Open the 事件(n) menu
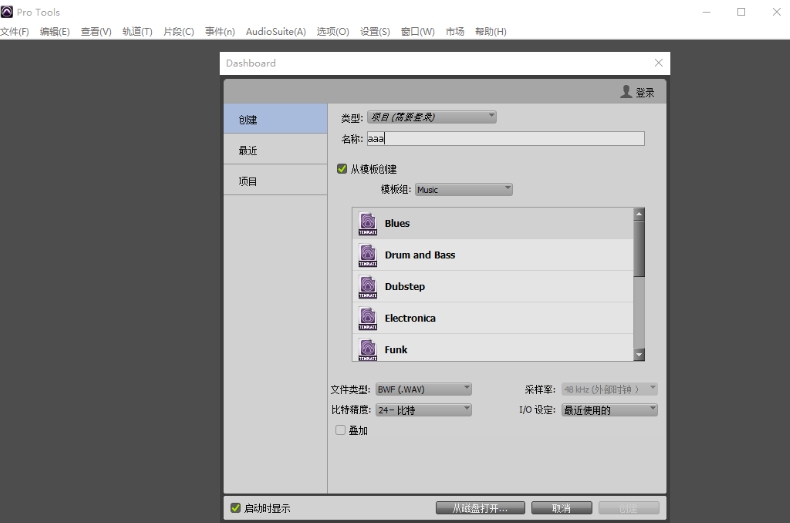The image size is (790, 523). (220, 32)
